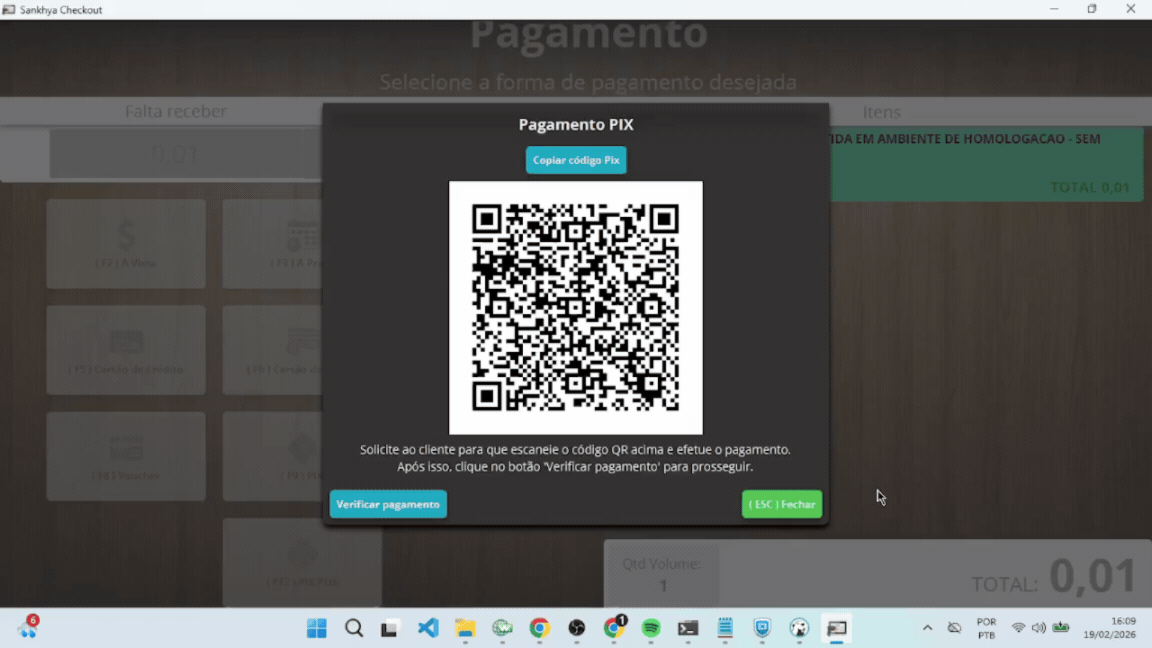Launch Visual Studio Code from taskbar

[428, 628]
